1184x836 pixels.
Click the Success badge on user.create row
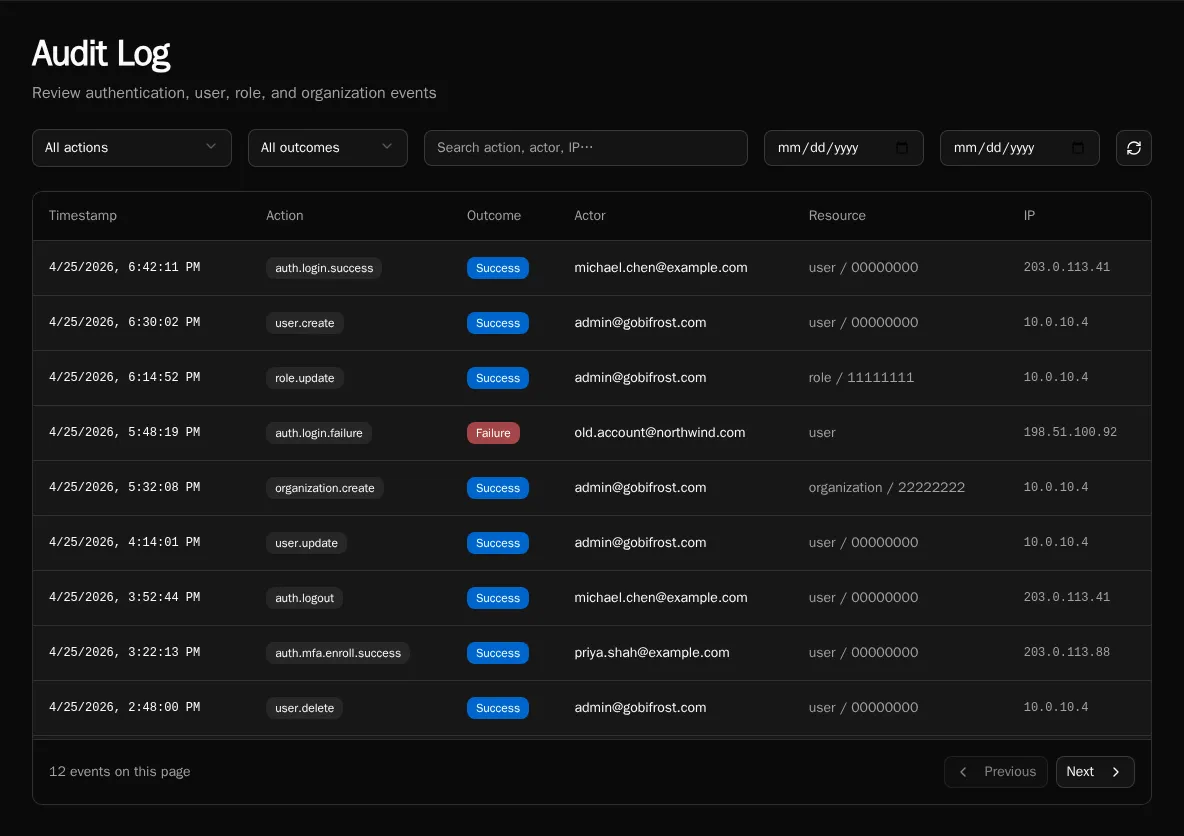pos(497,322)
